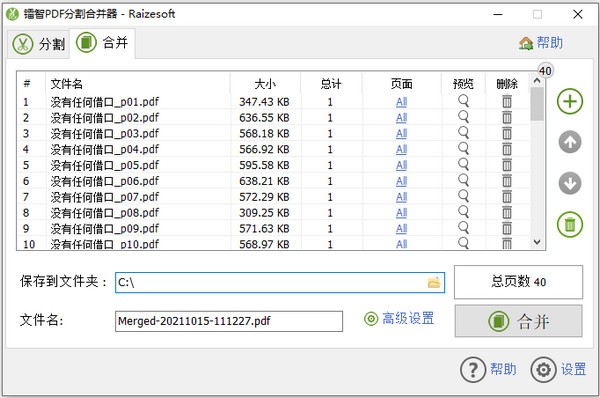The width and height of the screenshot is (600, 398).
Task: Preview 没有任何借口_p06.pdf with magnifier icon
Action: (x=463, y=181)
